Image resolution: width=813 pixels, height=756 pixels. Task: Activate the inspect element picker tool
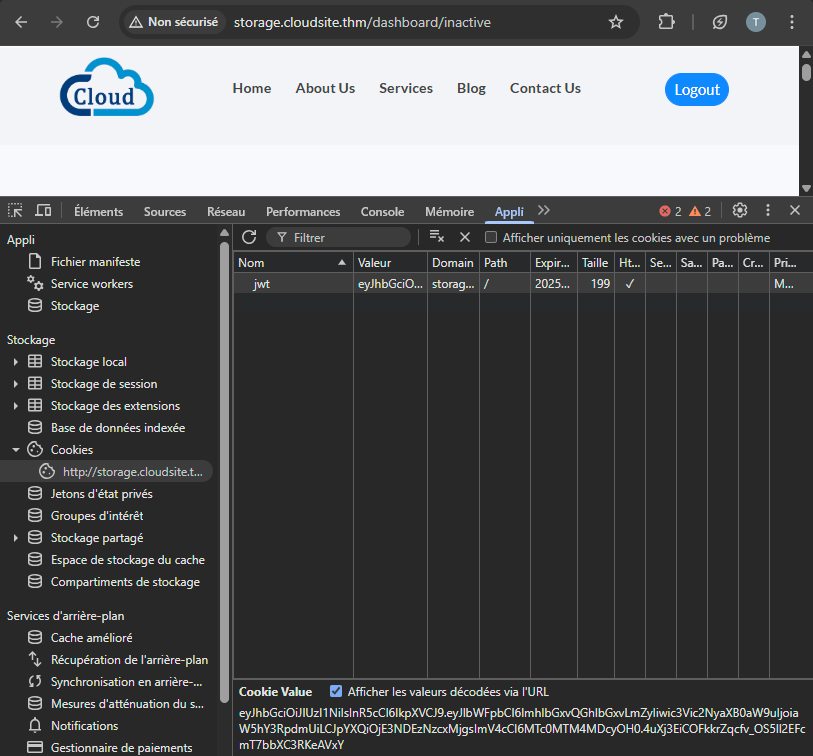tap(15, 211)
